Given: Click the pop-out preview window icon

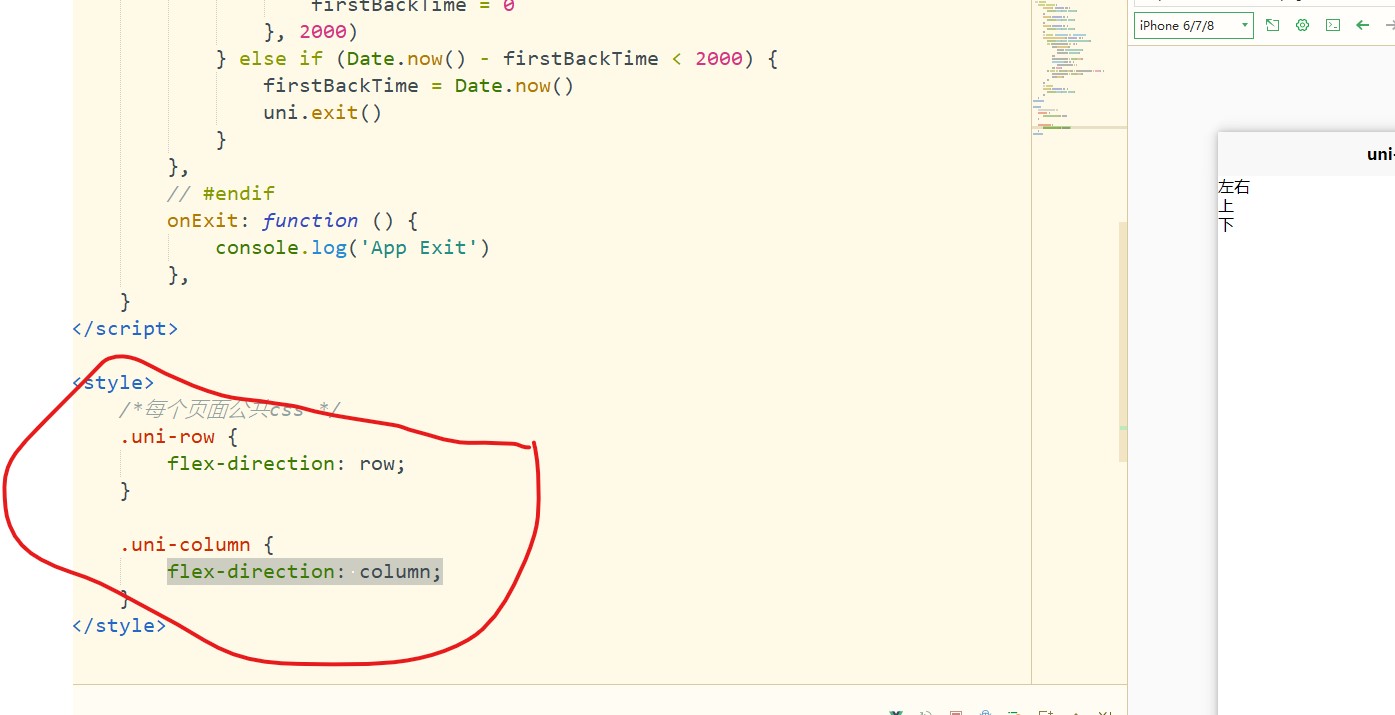Looking at the screenshot, I should 1272,26.
